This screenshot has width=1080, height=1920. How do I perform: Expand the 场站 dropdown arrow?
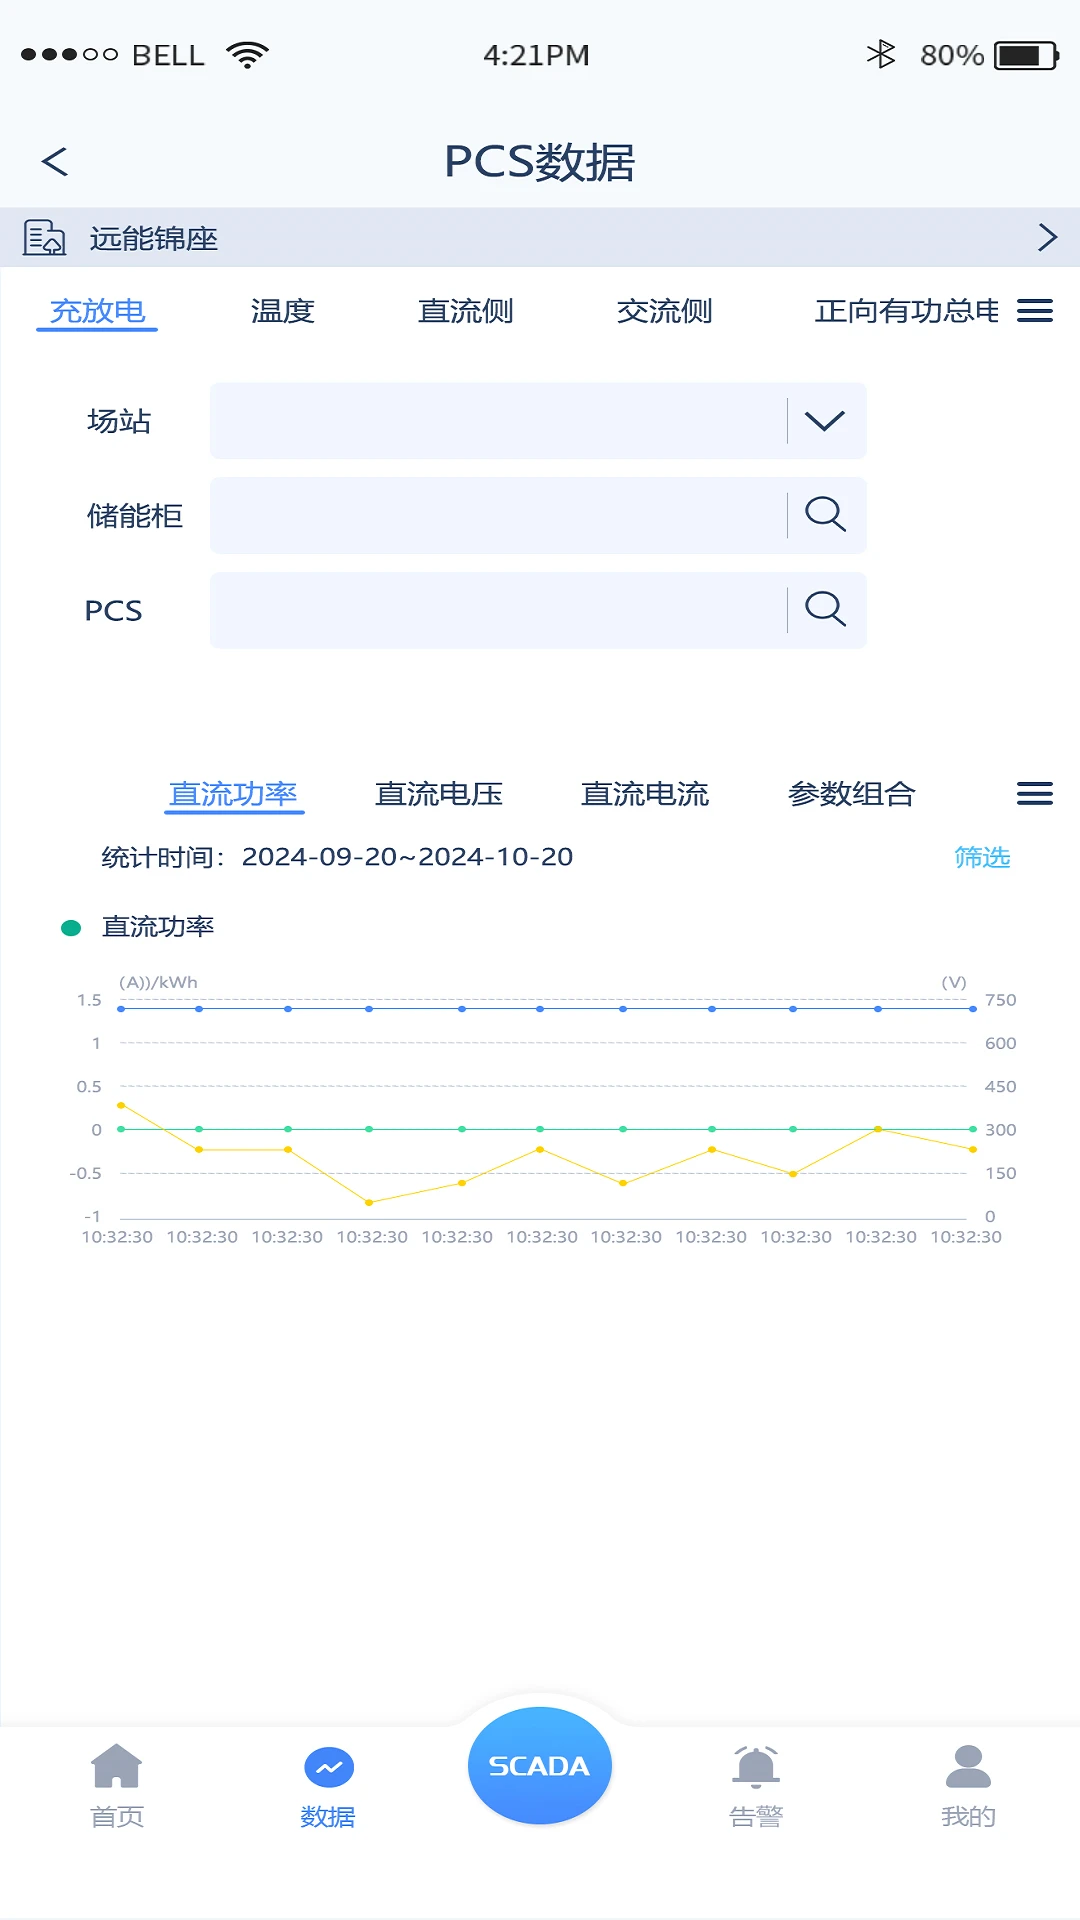pyautogui.click(x=825, y=421)
